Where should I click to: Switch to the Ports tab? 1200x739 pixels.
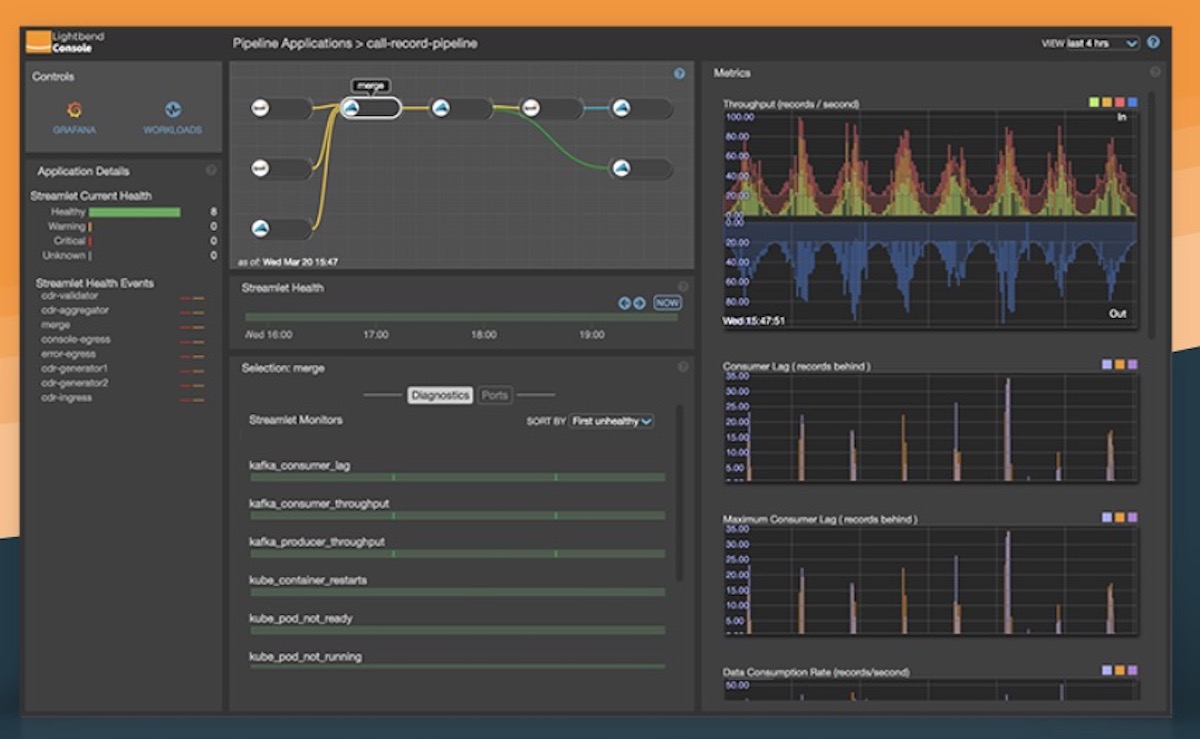click(495, 395)
